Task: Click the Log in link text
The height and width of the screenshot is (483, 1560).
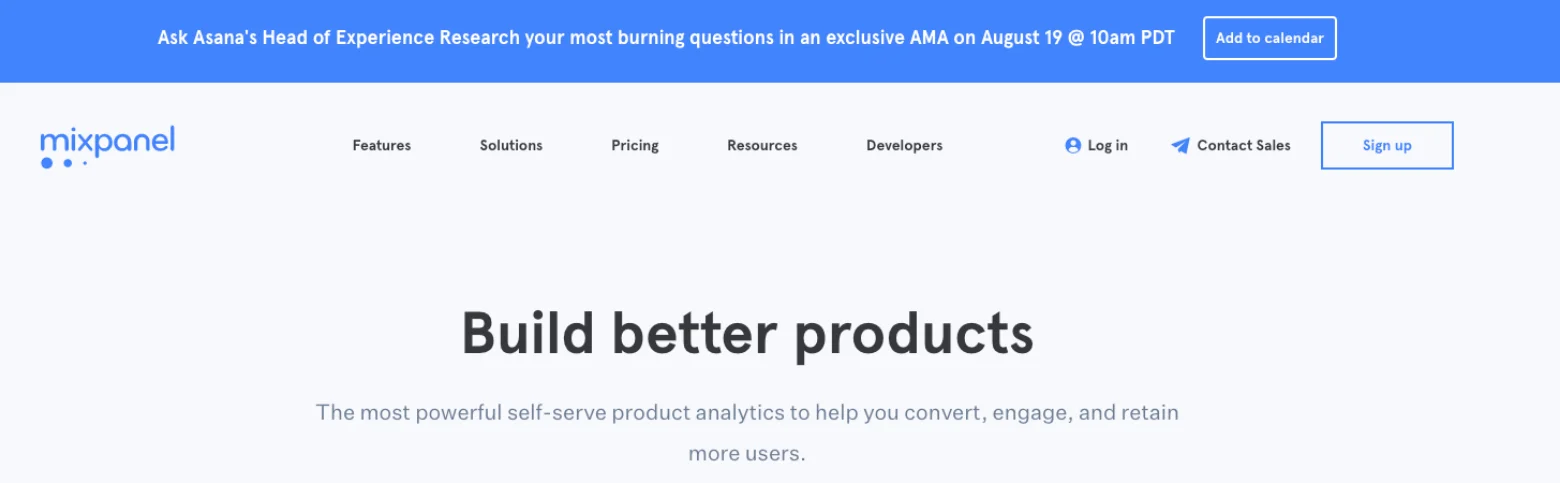Action: click(1107, 146)
